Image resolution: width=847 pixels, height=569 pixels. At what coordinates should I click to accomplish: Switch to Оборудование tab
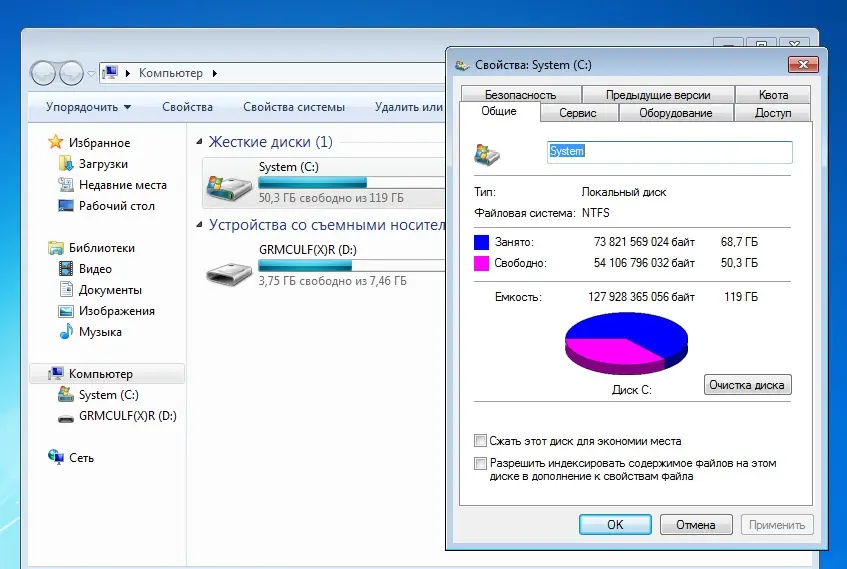tap(676, 113)
